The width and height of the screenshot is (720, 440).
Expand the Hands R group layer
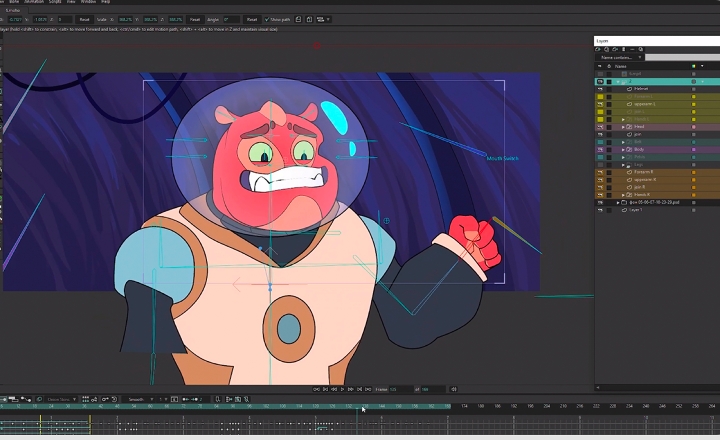(623, 195)
